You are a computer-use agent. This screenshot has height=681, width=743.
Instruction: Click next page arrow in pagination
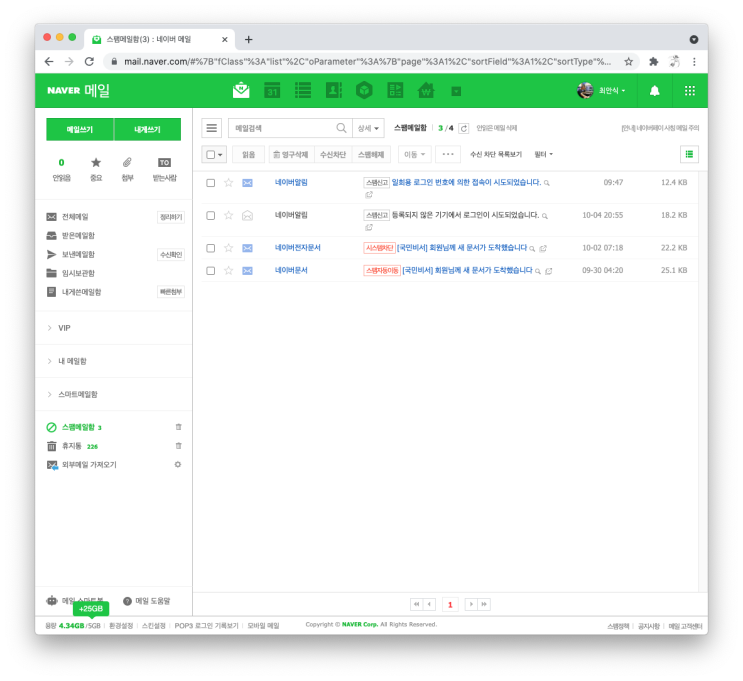[471, 604]
